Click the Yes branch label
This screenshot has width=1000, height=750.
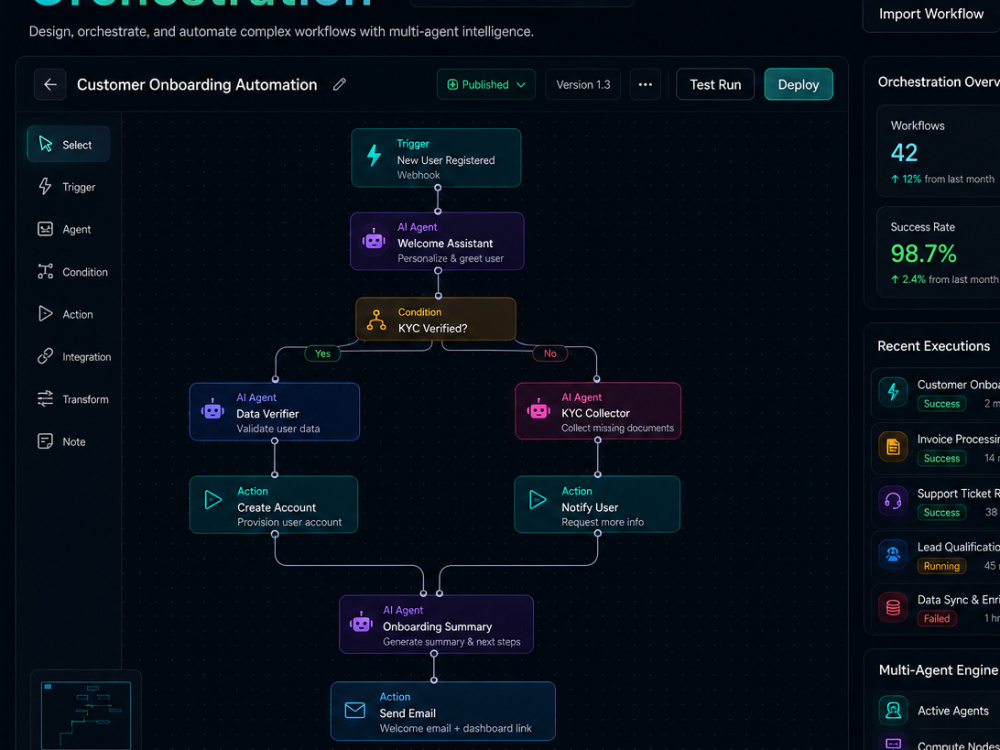[x=323, y=353]
